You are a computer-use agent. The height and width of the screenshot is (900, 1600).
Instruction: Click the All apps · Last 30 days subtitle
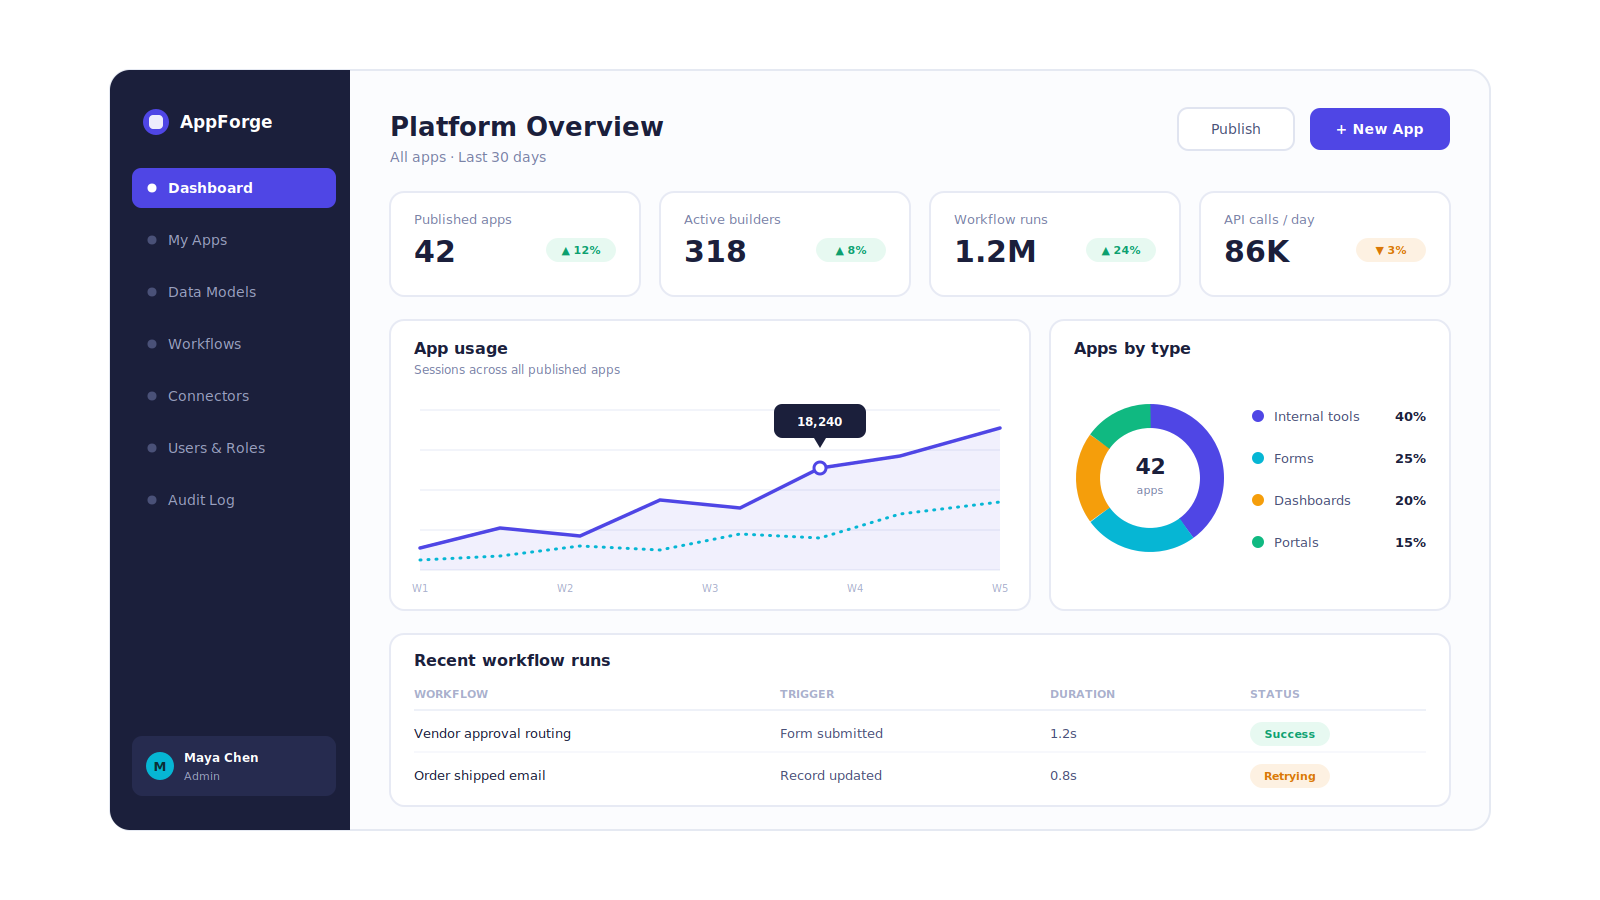coord(468,157)
